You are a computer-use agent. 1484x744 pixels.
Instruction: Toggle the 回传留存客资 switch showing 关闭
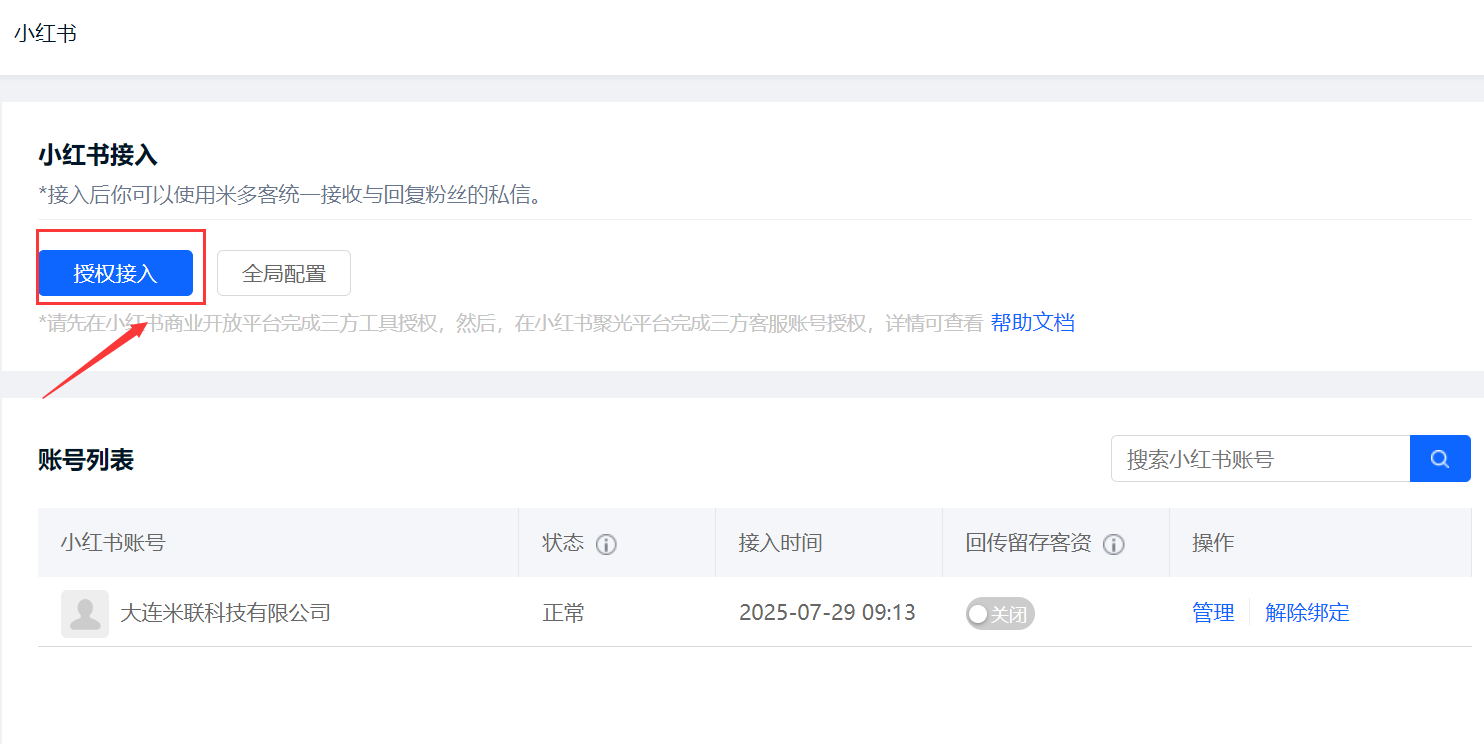[x=999, y=613]
